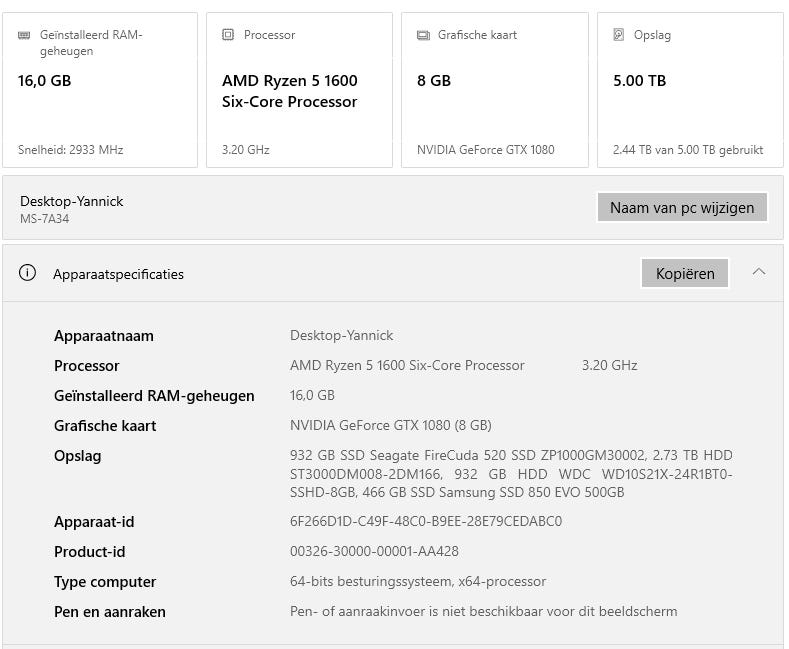Image resolution: width=789 pixels, height=649 pixels.
Task: Click the Apparaatspecificaties header text
Action: (x=118, y=274)
